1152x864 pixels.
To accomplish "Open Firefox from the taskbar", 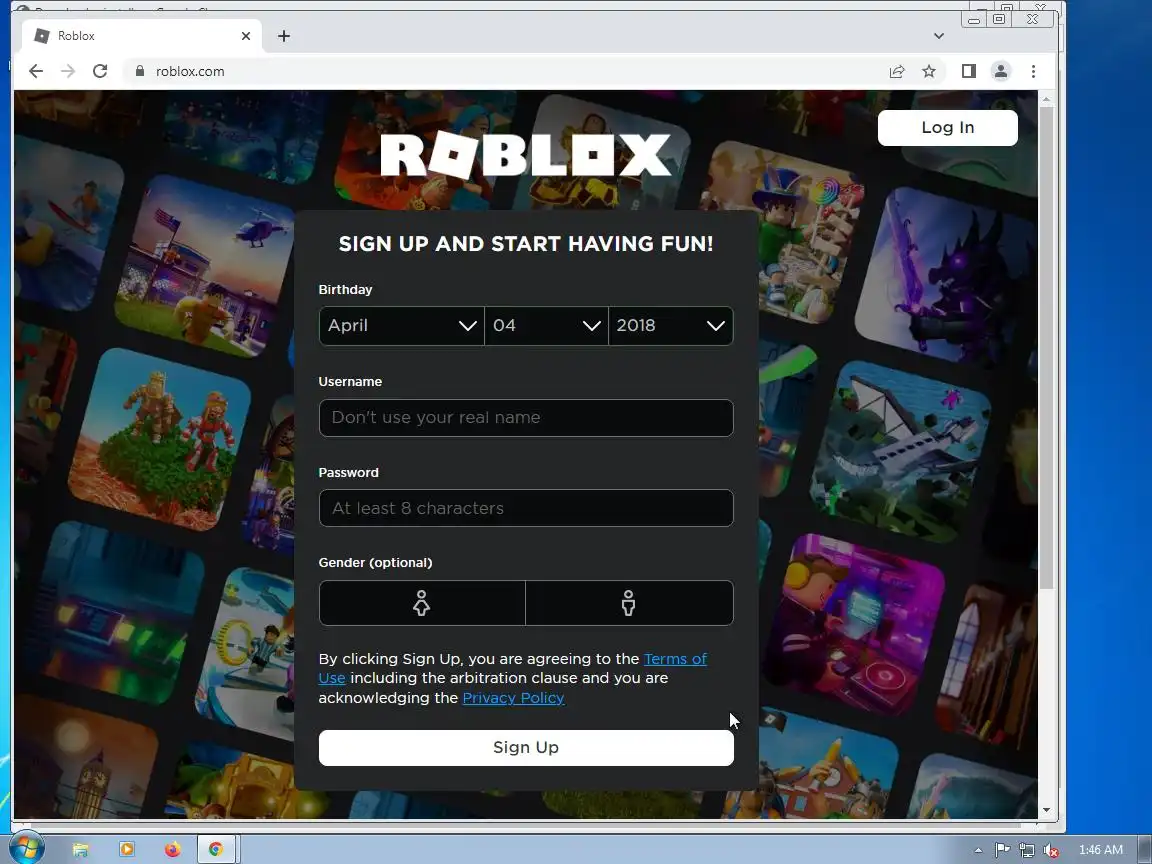I will coord(173,850).
